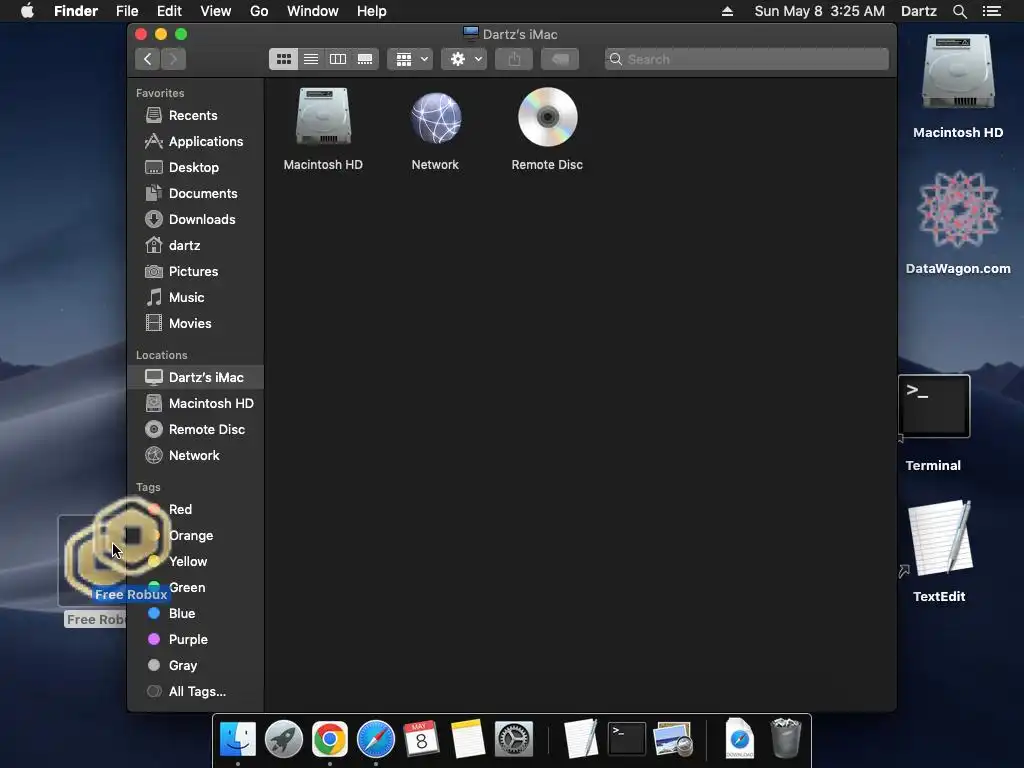
Task: Open the View menu
Action: click(216, 11)
